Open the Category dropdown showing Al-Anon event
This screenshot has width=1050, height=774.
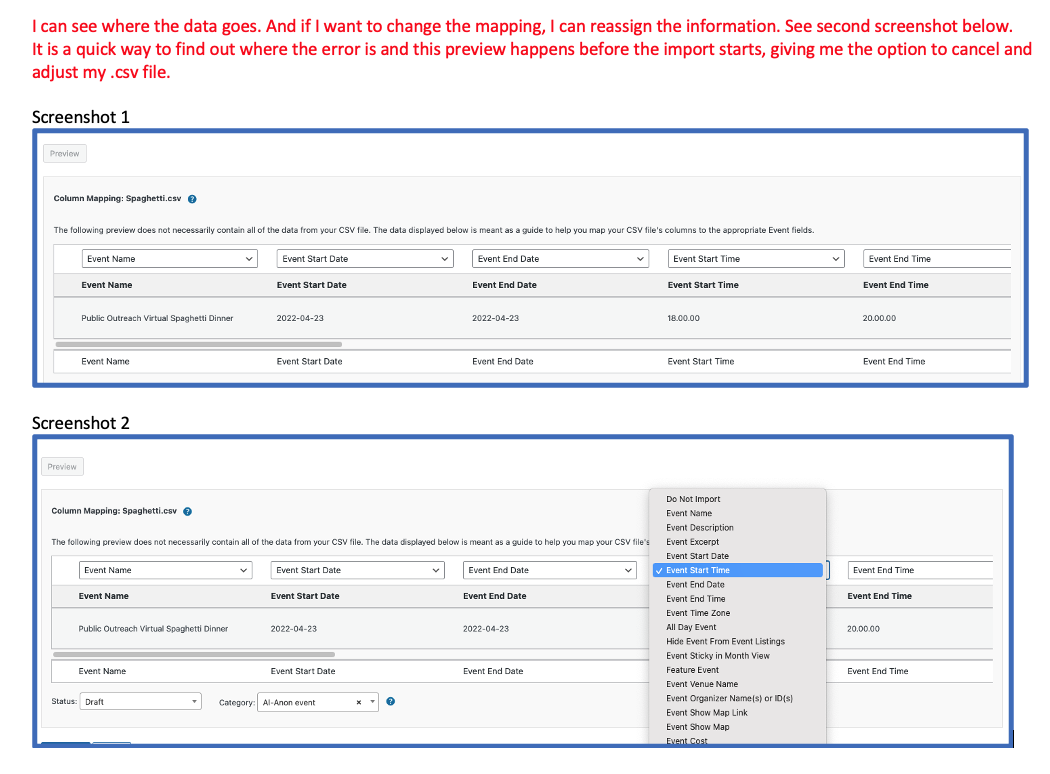tap(317, 702)
